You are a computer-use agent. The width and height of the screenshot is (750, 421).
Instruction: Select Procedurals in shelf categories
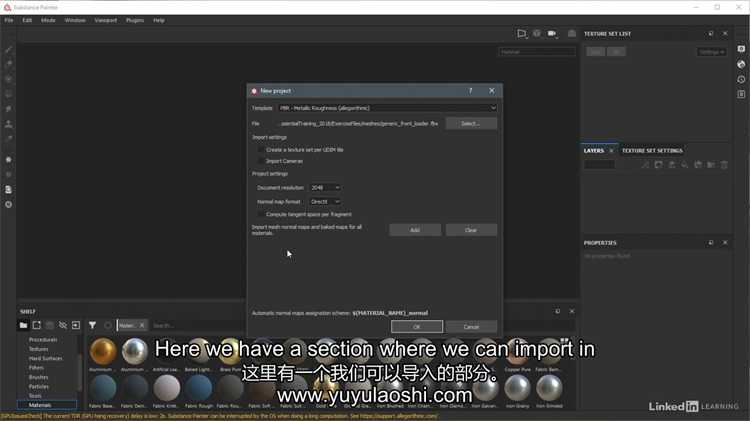(x=43, y=340)
